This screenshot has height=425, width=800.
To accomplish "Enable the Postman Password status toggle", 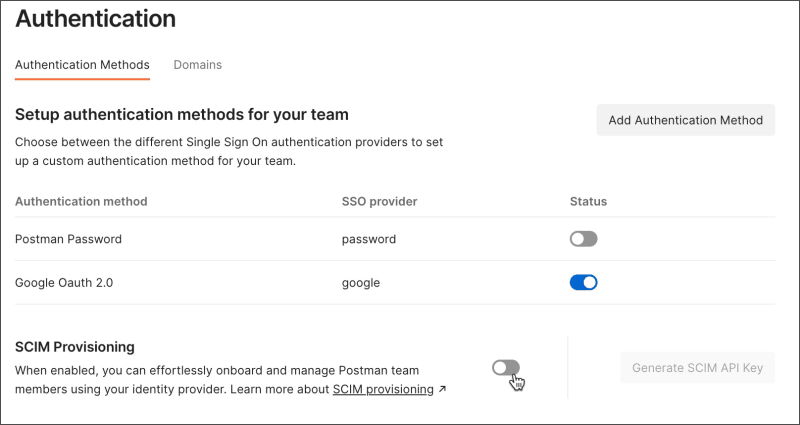I will click(583, 239).
